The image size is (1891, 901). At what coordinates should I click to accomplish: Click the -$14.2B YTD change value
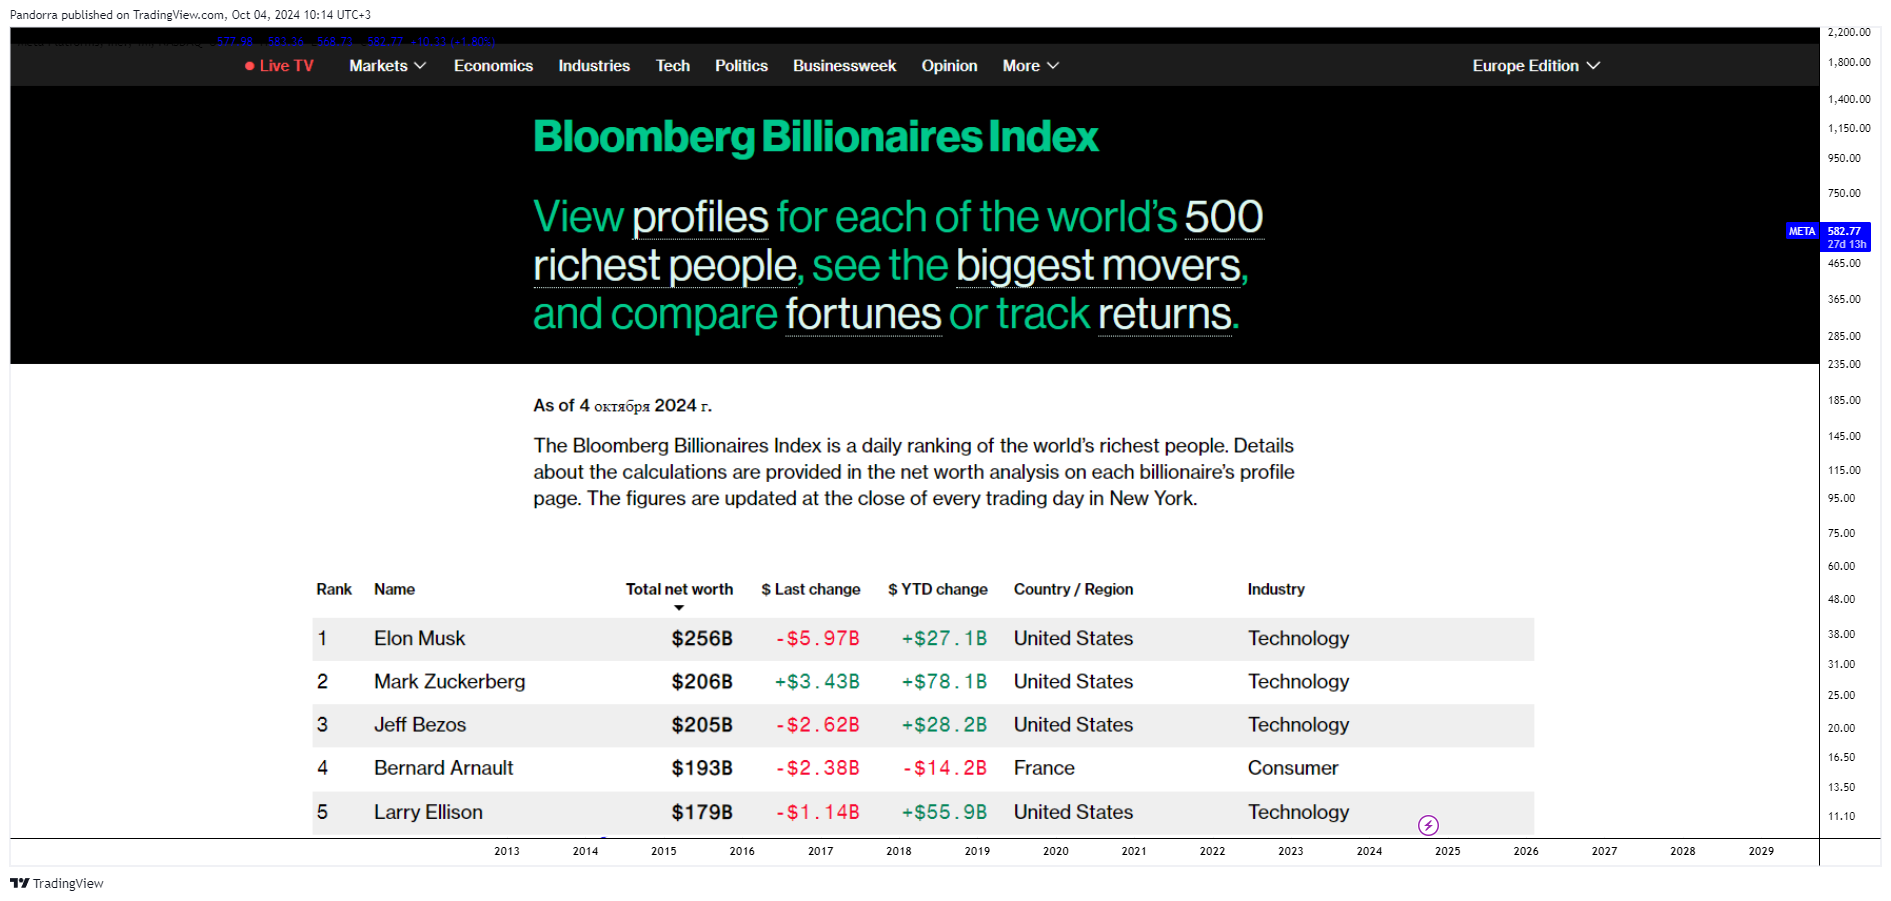(944, 768)
